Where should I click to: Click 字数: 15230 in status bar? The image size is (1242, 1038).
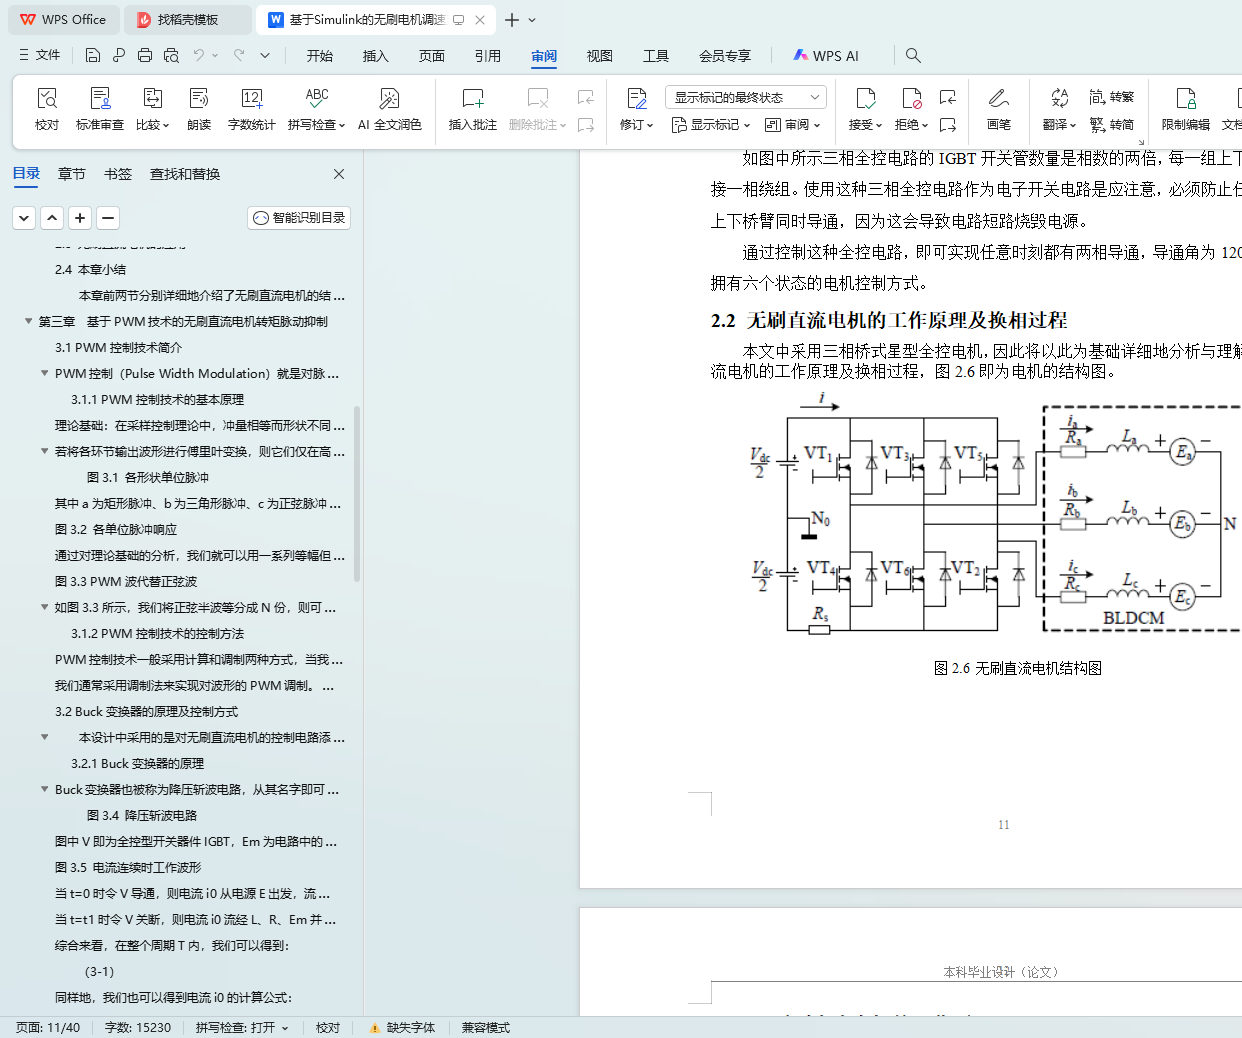coord(138,1027)
